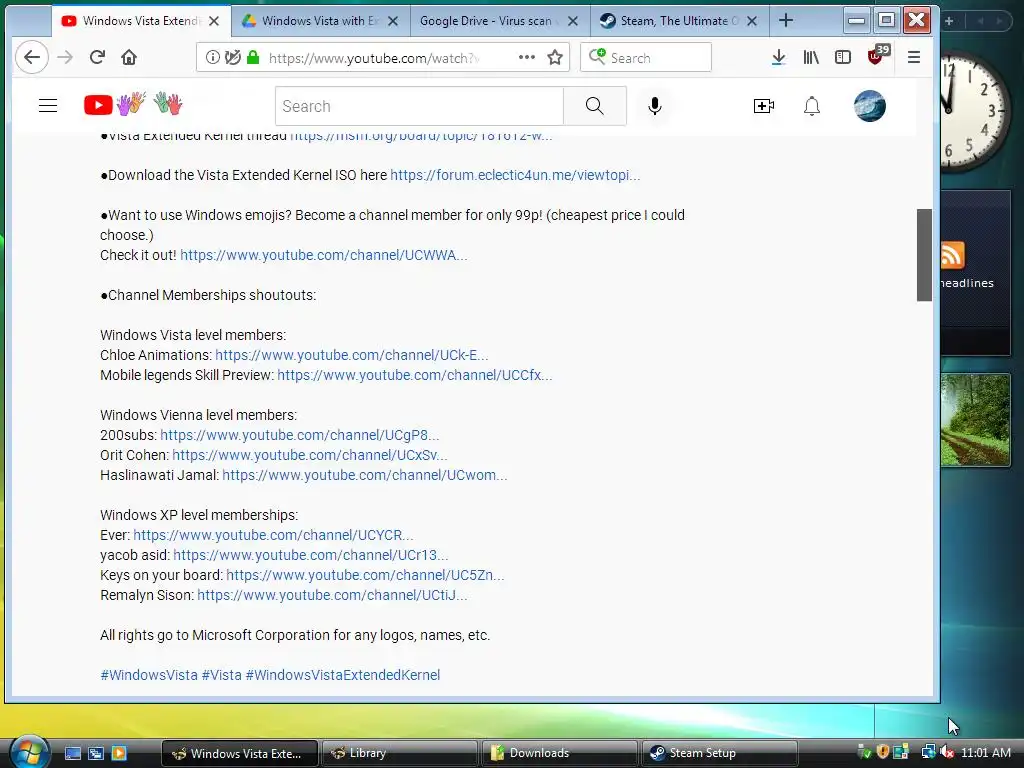
Task: Switch to Downloads taskbar button
Action: (559, 753)
